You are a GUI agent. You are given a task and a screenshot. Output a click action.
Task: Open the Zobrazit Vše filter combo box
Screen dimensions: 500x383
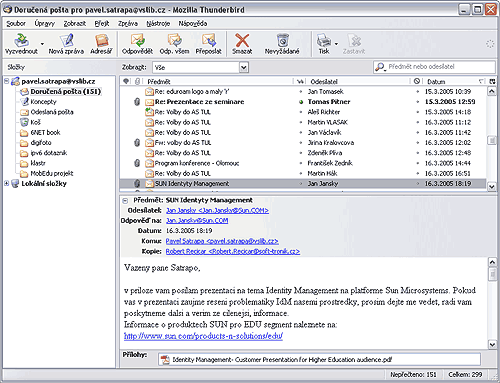pyautogui.click(x=201, y=67)
